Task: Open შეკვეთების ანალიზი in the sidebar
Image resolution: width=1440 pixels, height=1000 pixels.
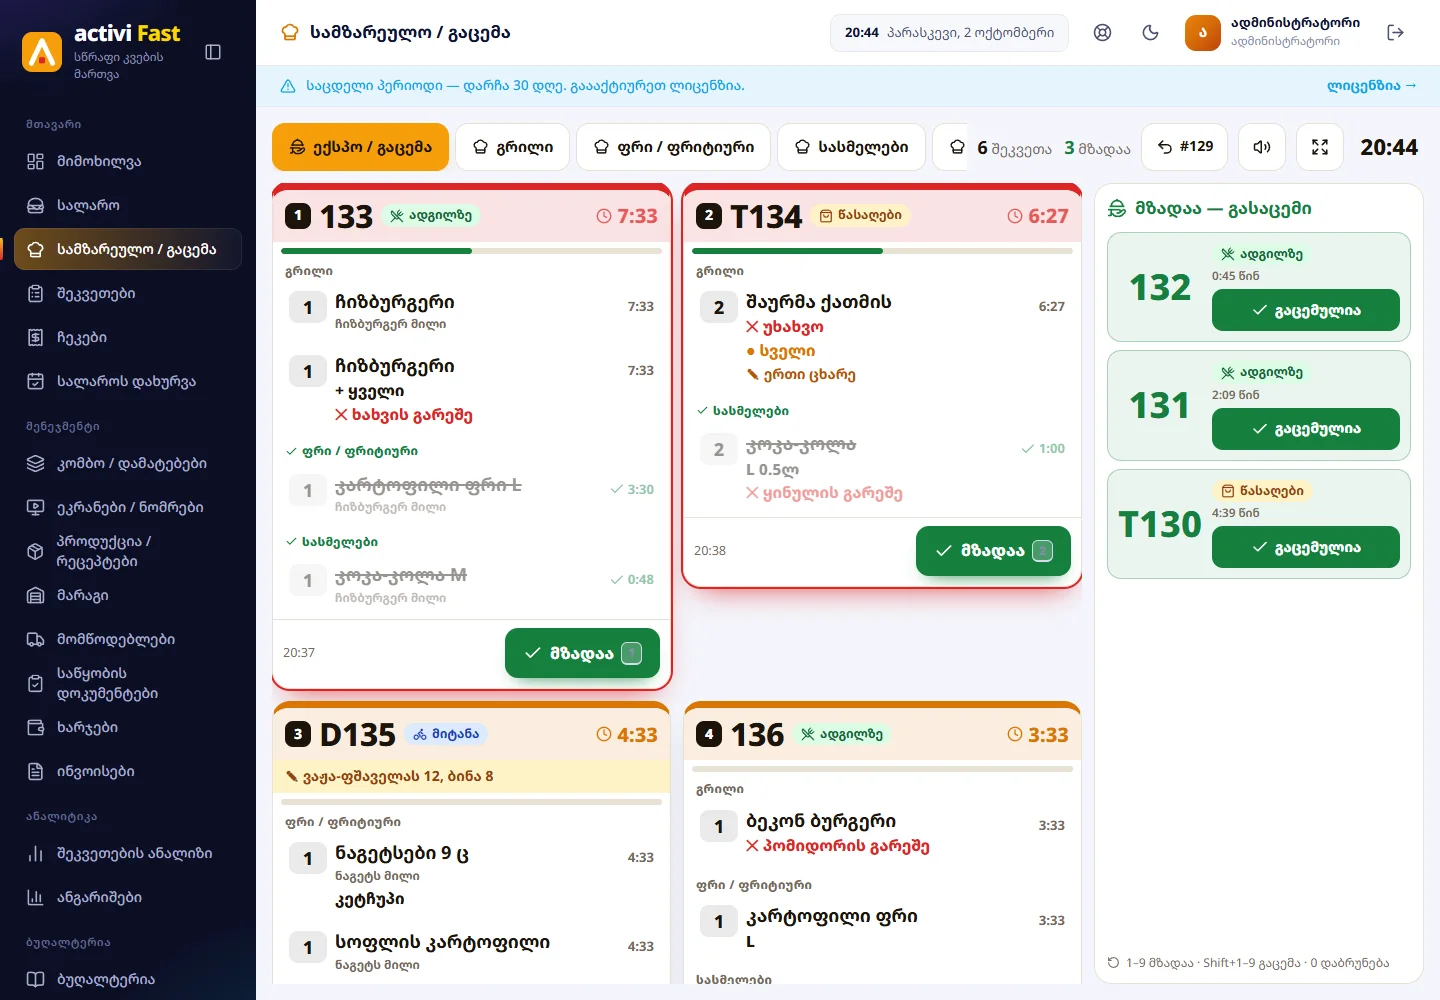Action: (x=128, y=854)
